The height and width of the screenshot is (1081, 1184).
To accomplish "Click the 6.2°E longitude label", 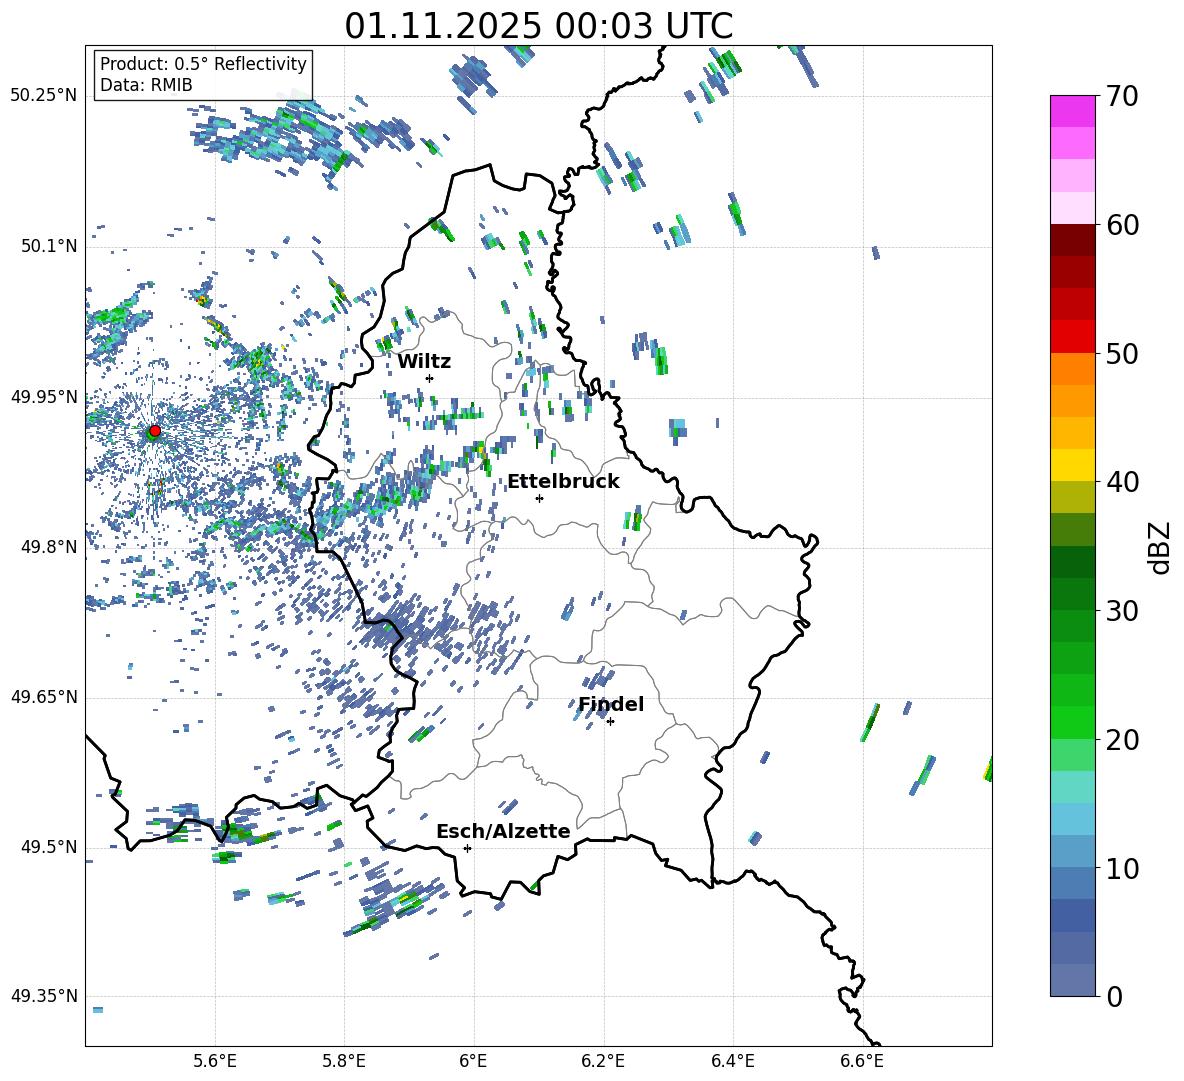I will 603,1061.
